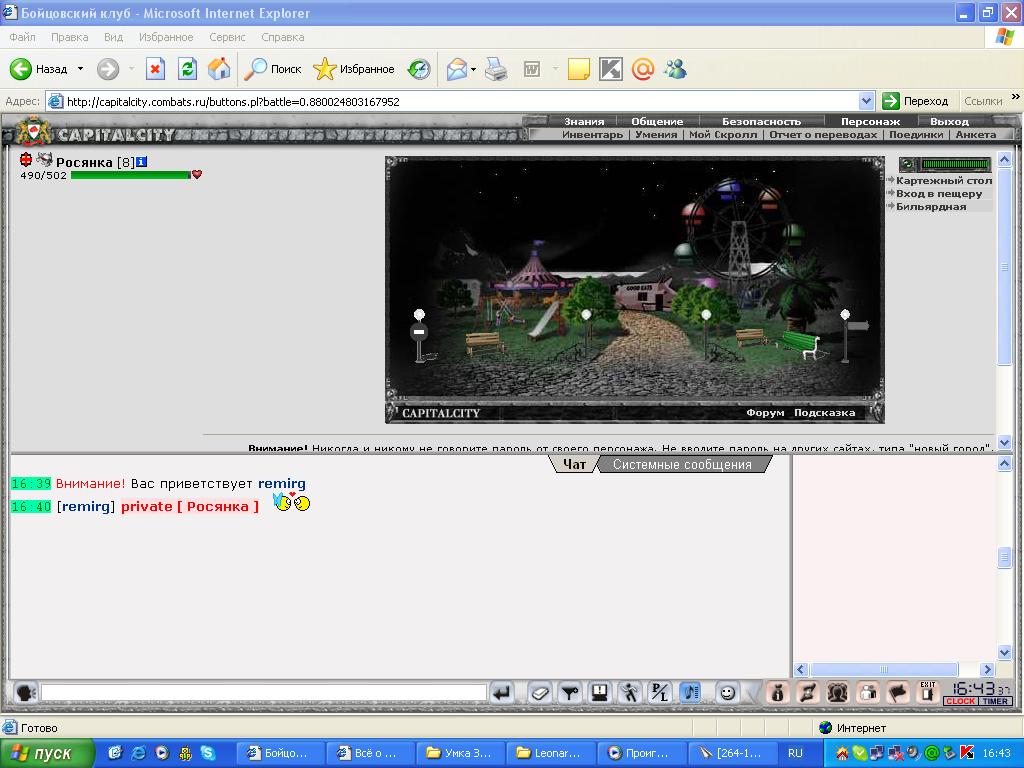Click the yellow note icon in toolbar
1024x768 pixels.
point(579,69)
